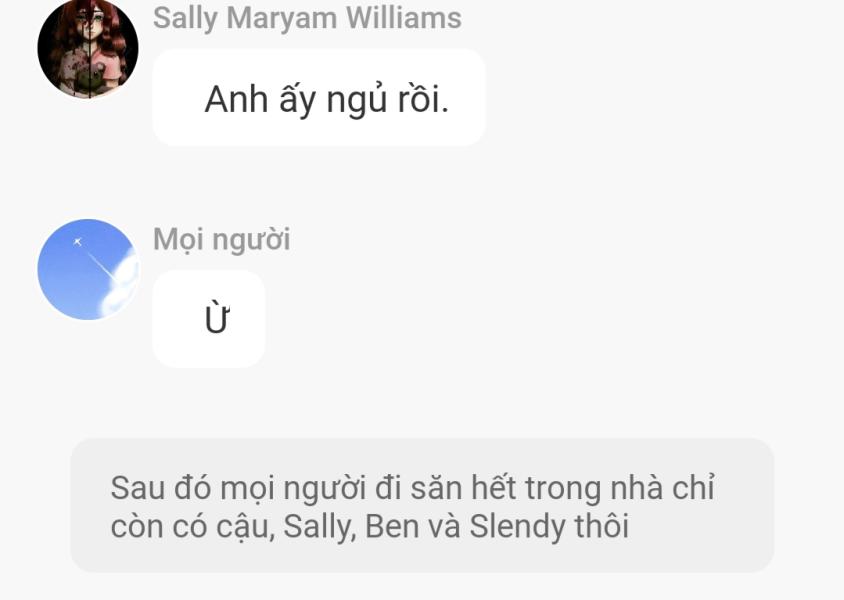Tap the 'Ừ' message bubble
The width and height of the screenshot is (844, 600).
(x=209, y=319)
